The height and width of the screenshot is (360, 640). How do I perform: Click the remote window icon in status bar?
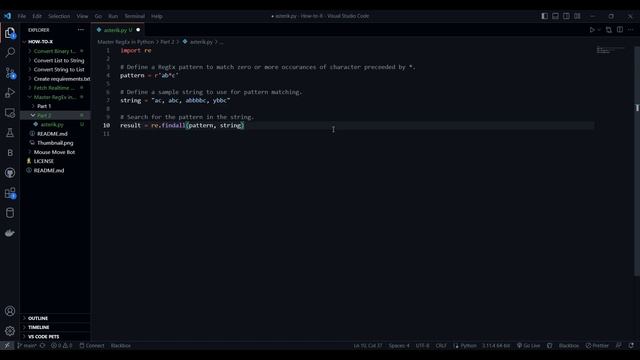(7, 345)
